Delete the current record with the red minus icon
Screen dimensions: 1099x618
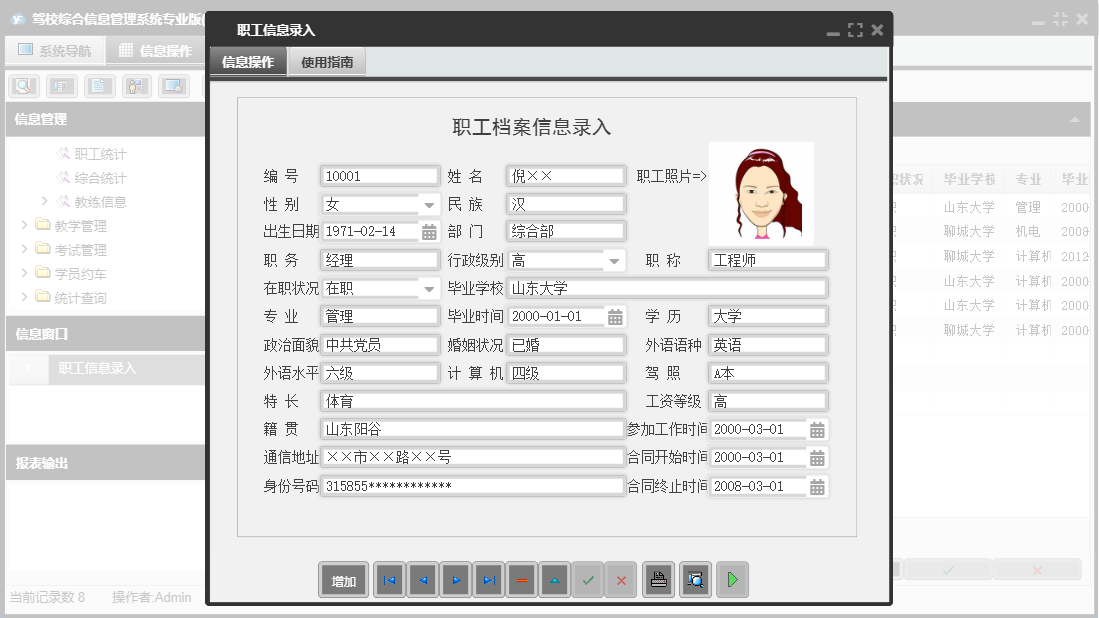[521, 579]
